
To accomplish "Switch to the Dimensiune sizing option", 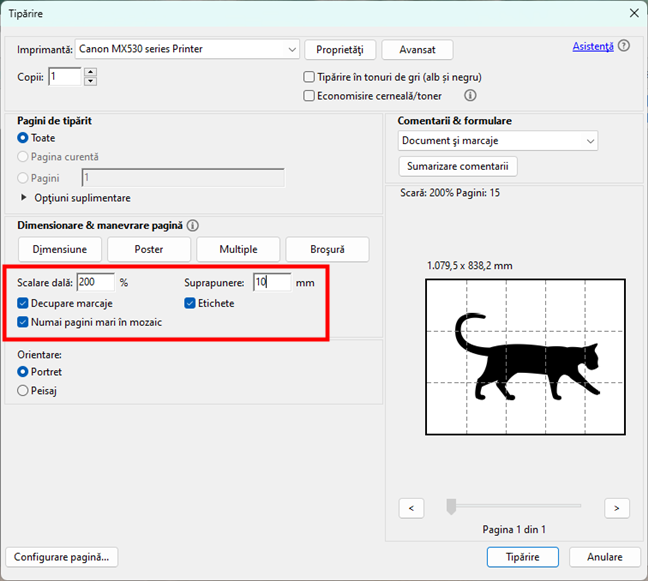I will point(60,249).
